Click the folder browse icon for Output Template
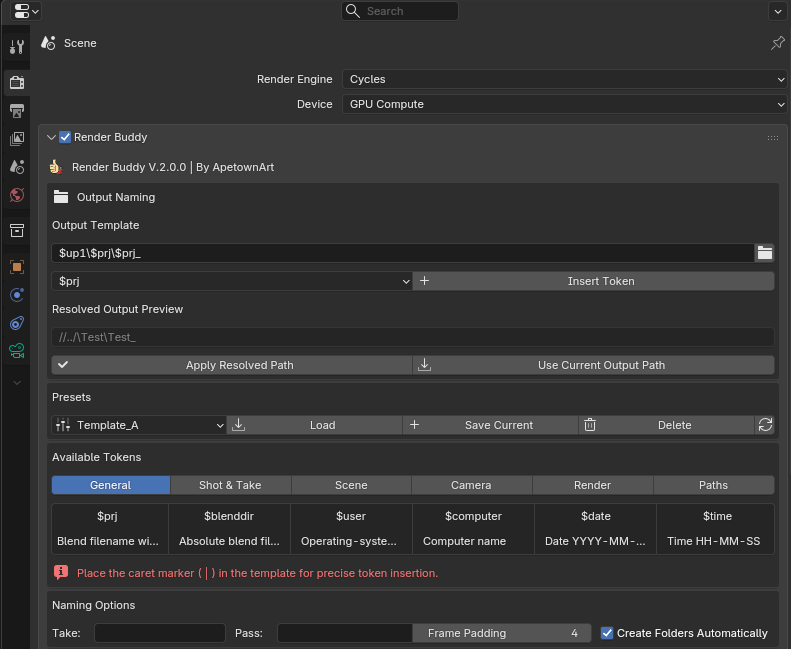791x649 pixels. pos(764,253)
